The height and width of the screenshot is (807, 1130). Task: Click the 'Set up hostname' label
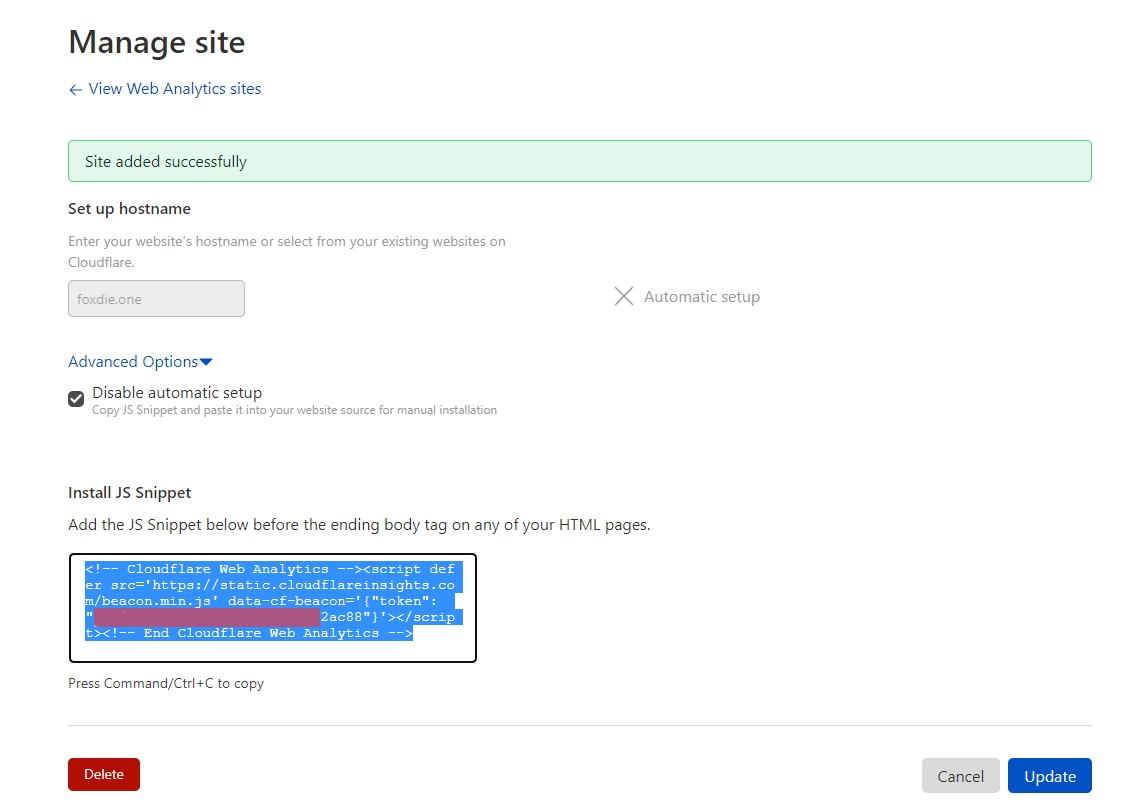pos(129,209)
